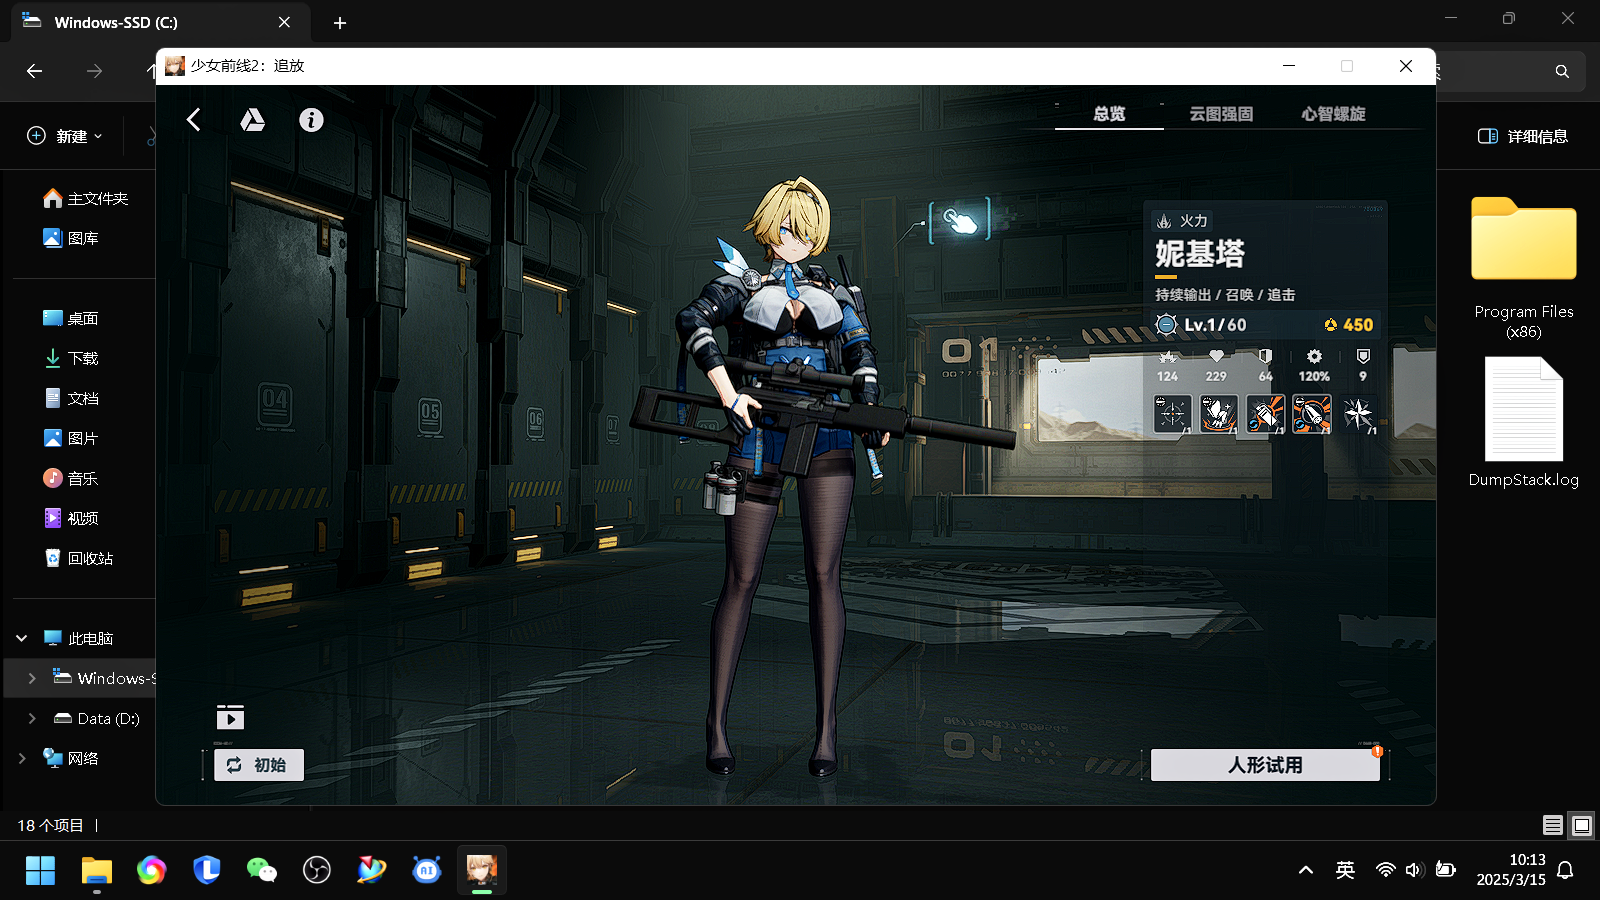The width and height of the screenshot is (1600, 900).
Task: Click Explorer's back navigation arrow
Action: [35, 71]
